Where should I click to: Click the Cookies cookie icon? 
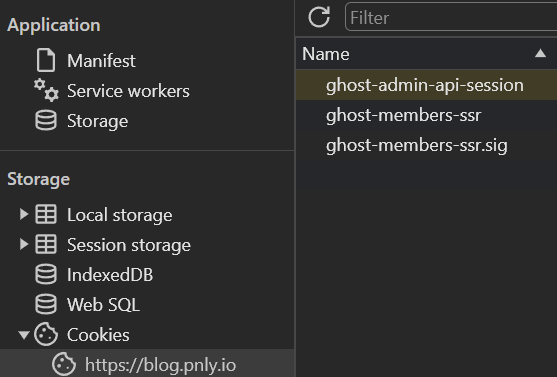(x=46, y=334)
